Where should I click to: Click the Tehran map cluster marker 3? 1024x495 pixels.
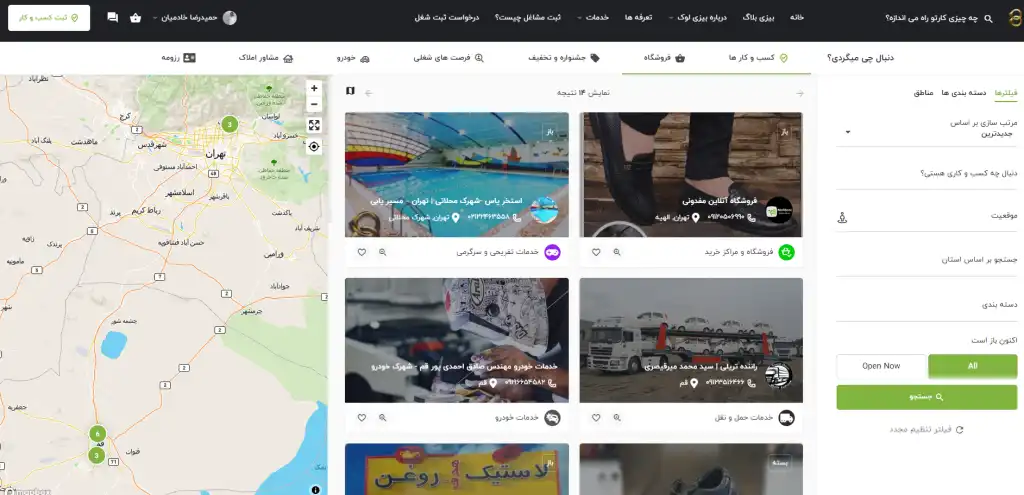(x=229, y=123)
